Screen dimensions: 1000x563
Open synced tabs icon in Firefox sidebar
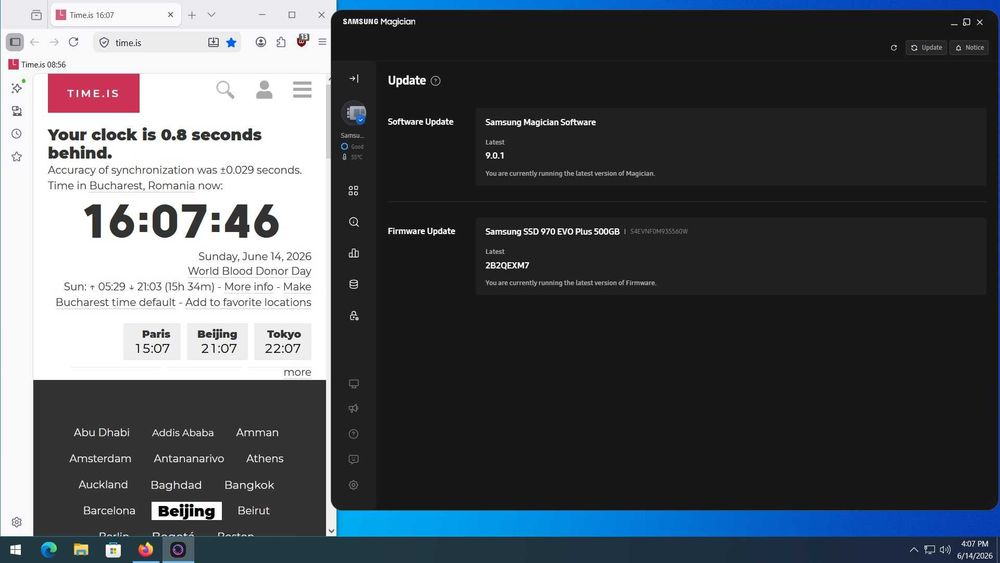(17, 111)
